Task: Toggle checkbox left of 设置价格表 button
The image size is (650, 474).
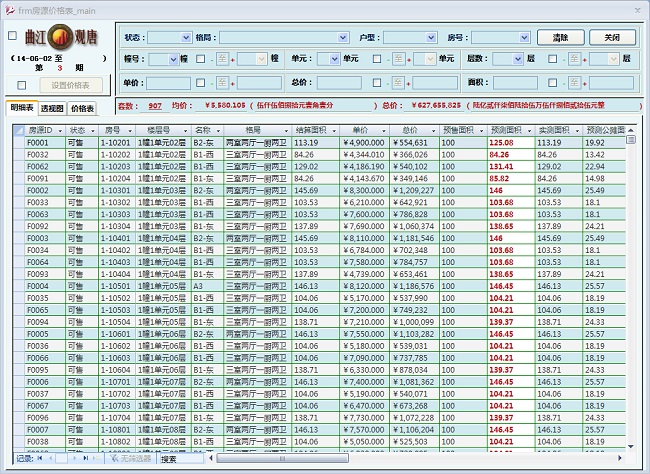Action: pos(22,85)
